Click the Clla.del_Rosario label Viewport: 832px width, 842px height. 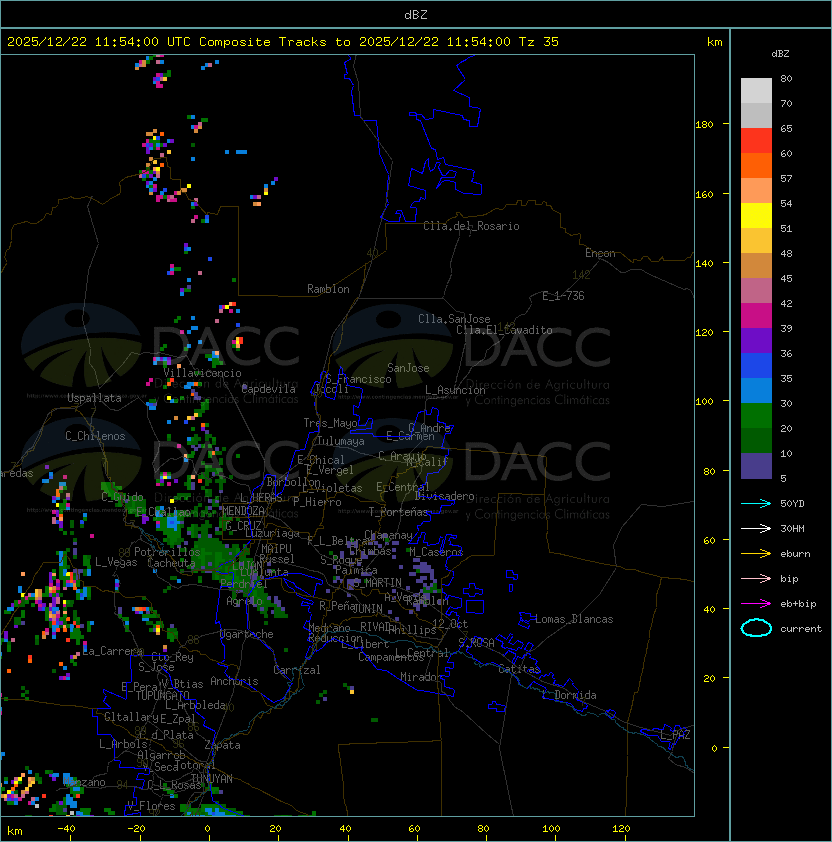471,226
